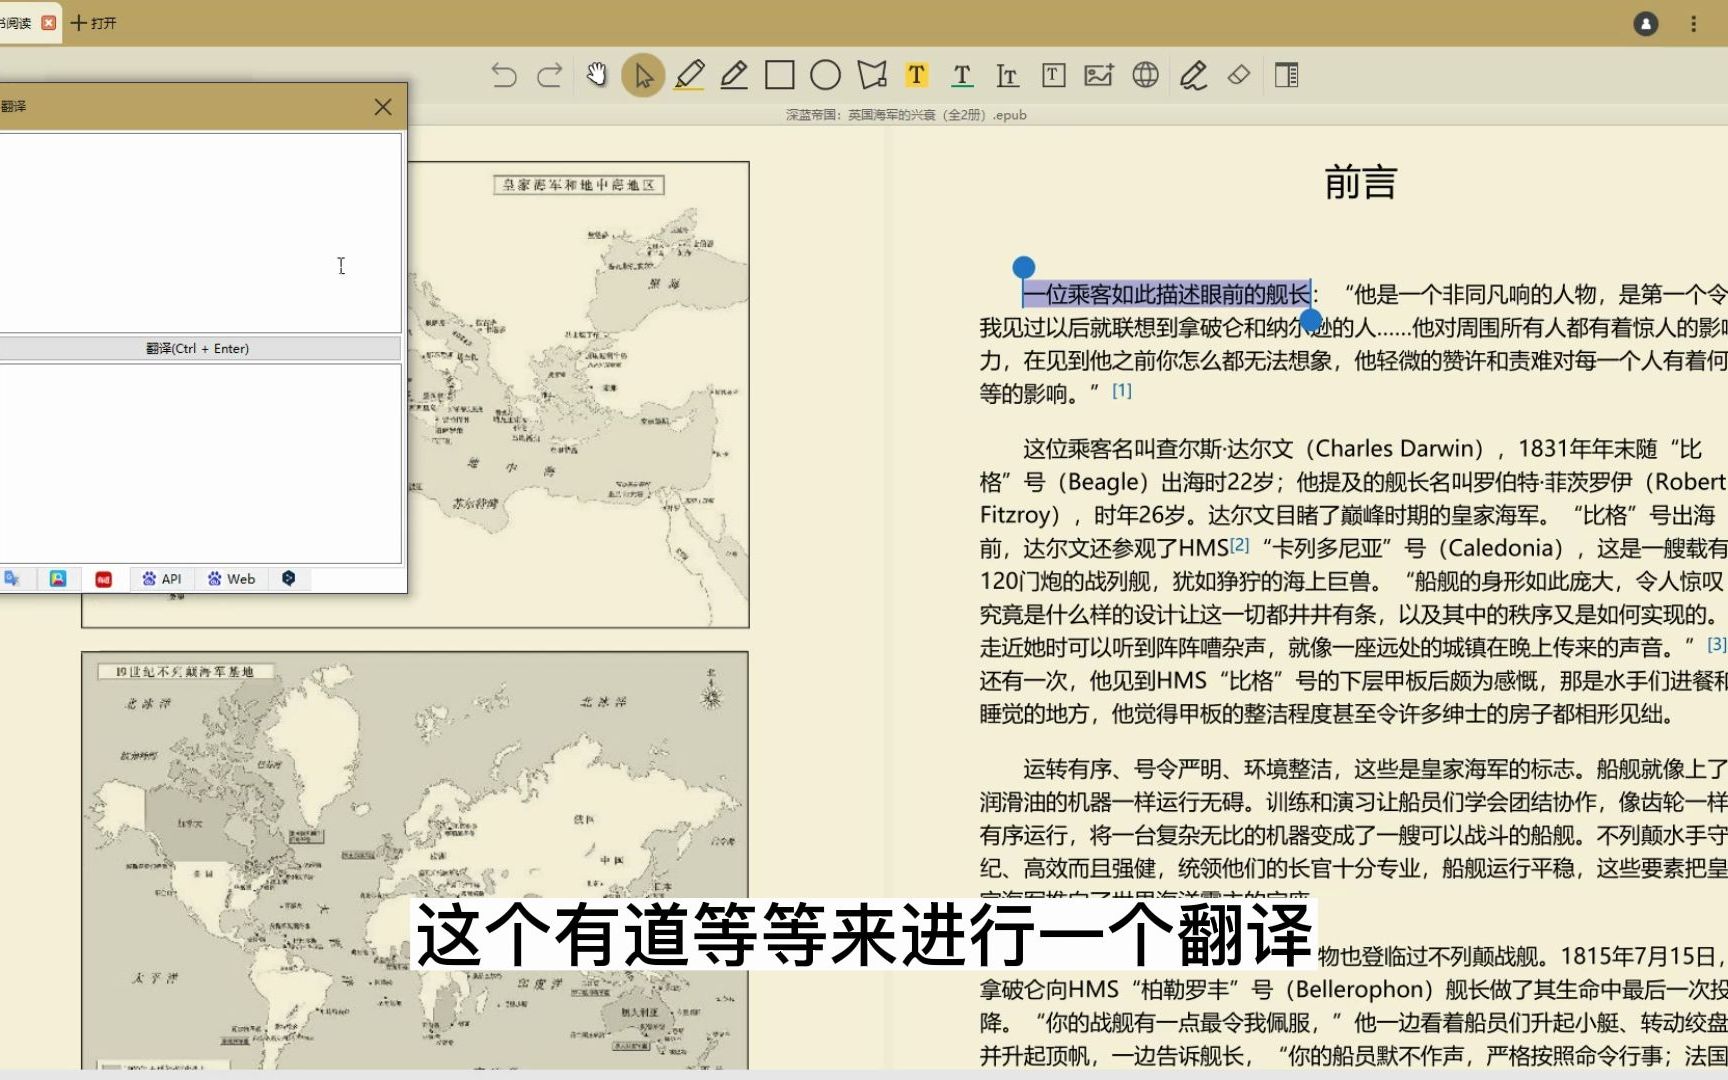Open footnote [1] link
This screenshot has height=1080, width=1728.
point(1122,390)
